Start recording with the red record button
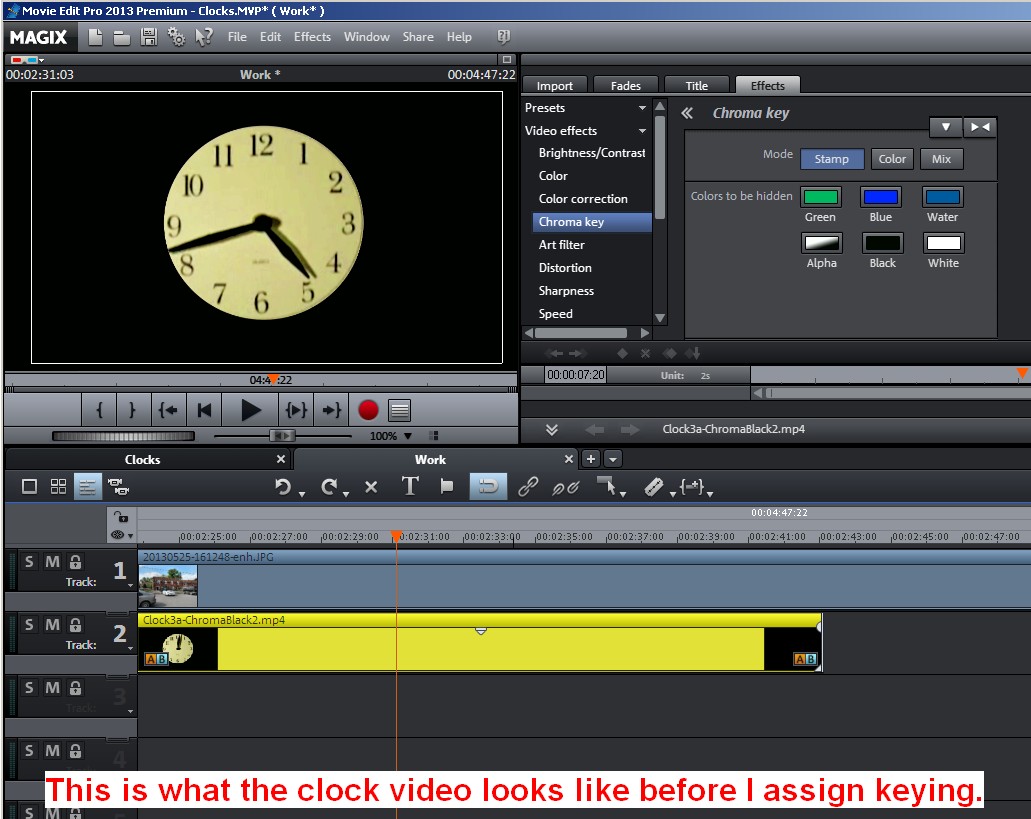Viewport: 1031px width, 819px height. (368, 410)
